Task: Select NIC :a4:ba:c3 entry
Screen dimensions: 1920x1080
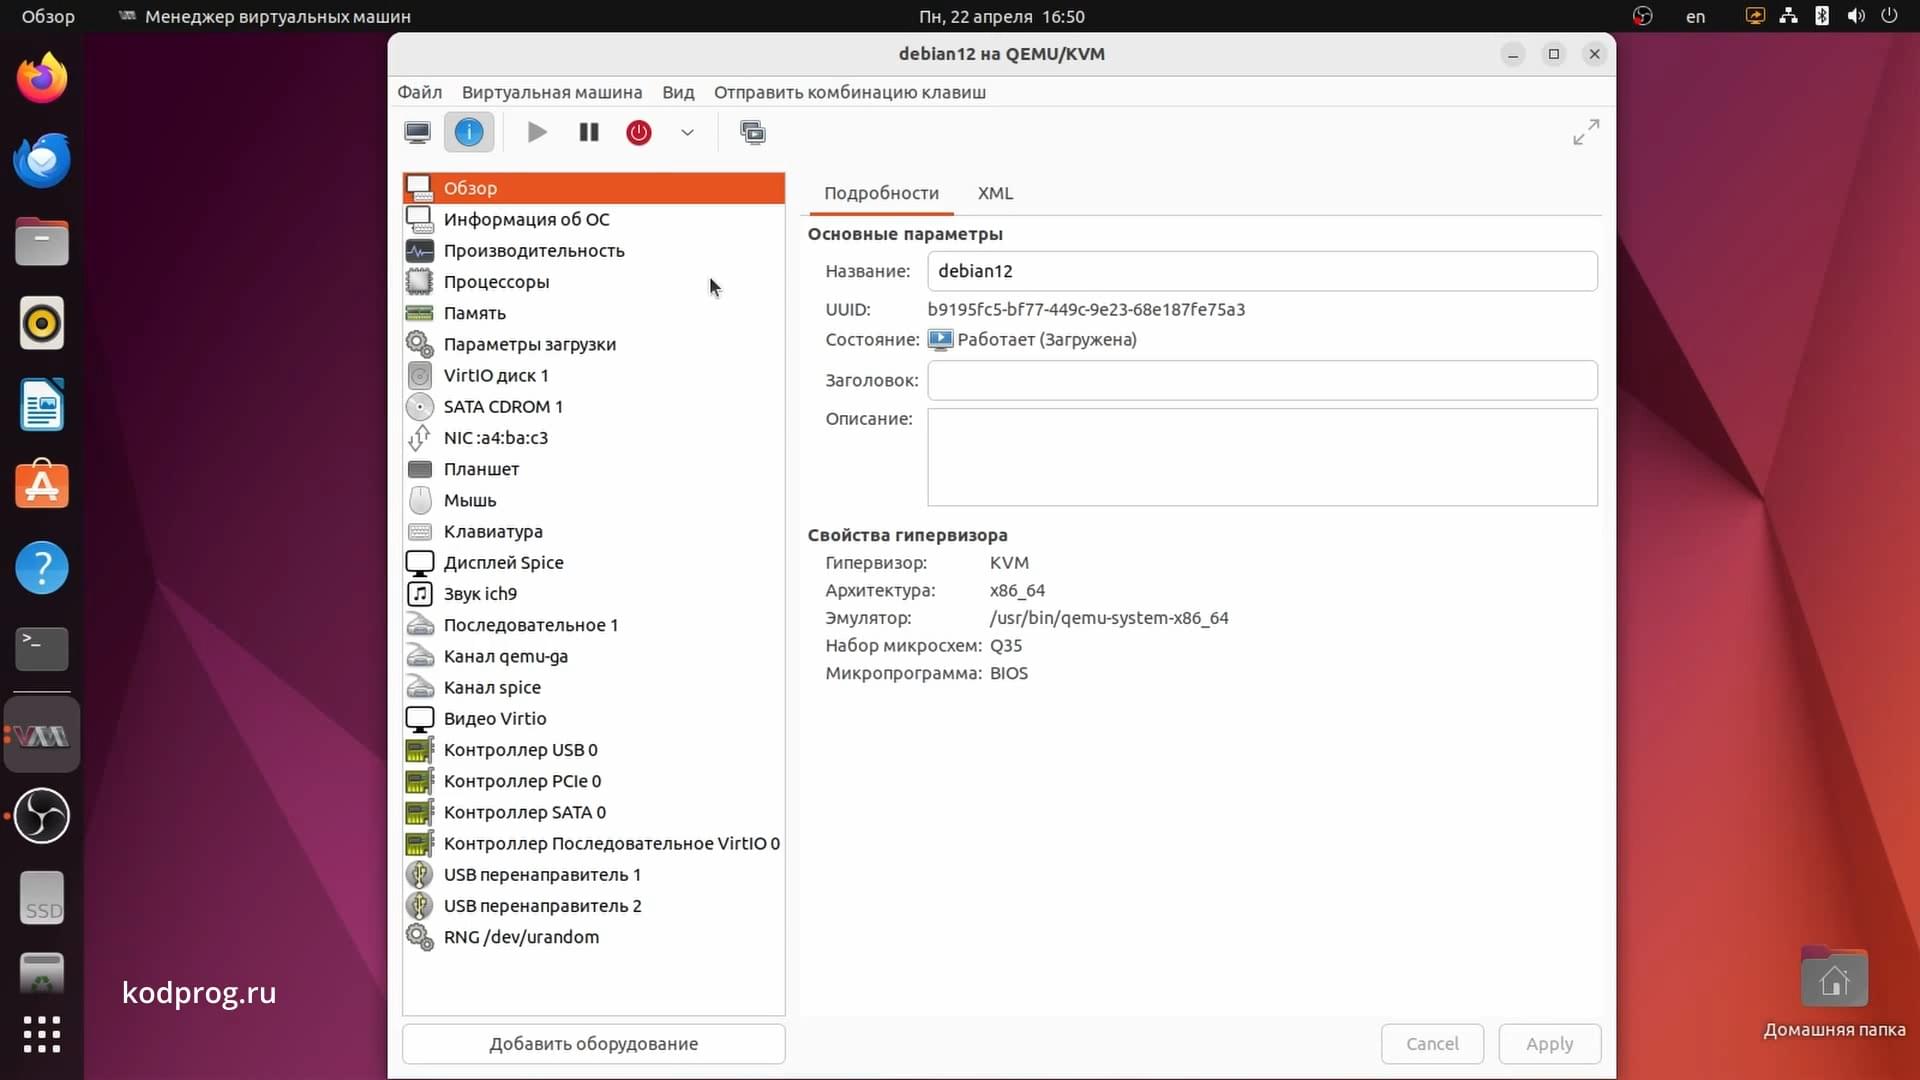Action: pos(594,438)
